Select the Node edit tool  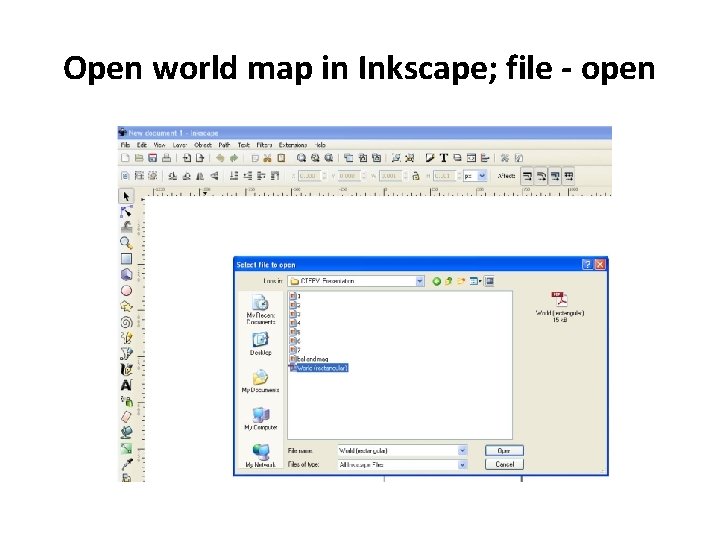(x=126, y=212)
